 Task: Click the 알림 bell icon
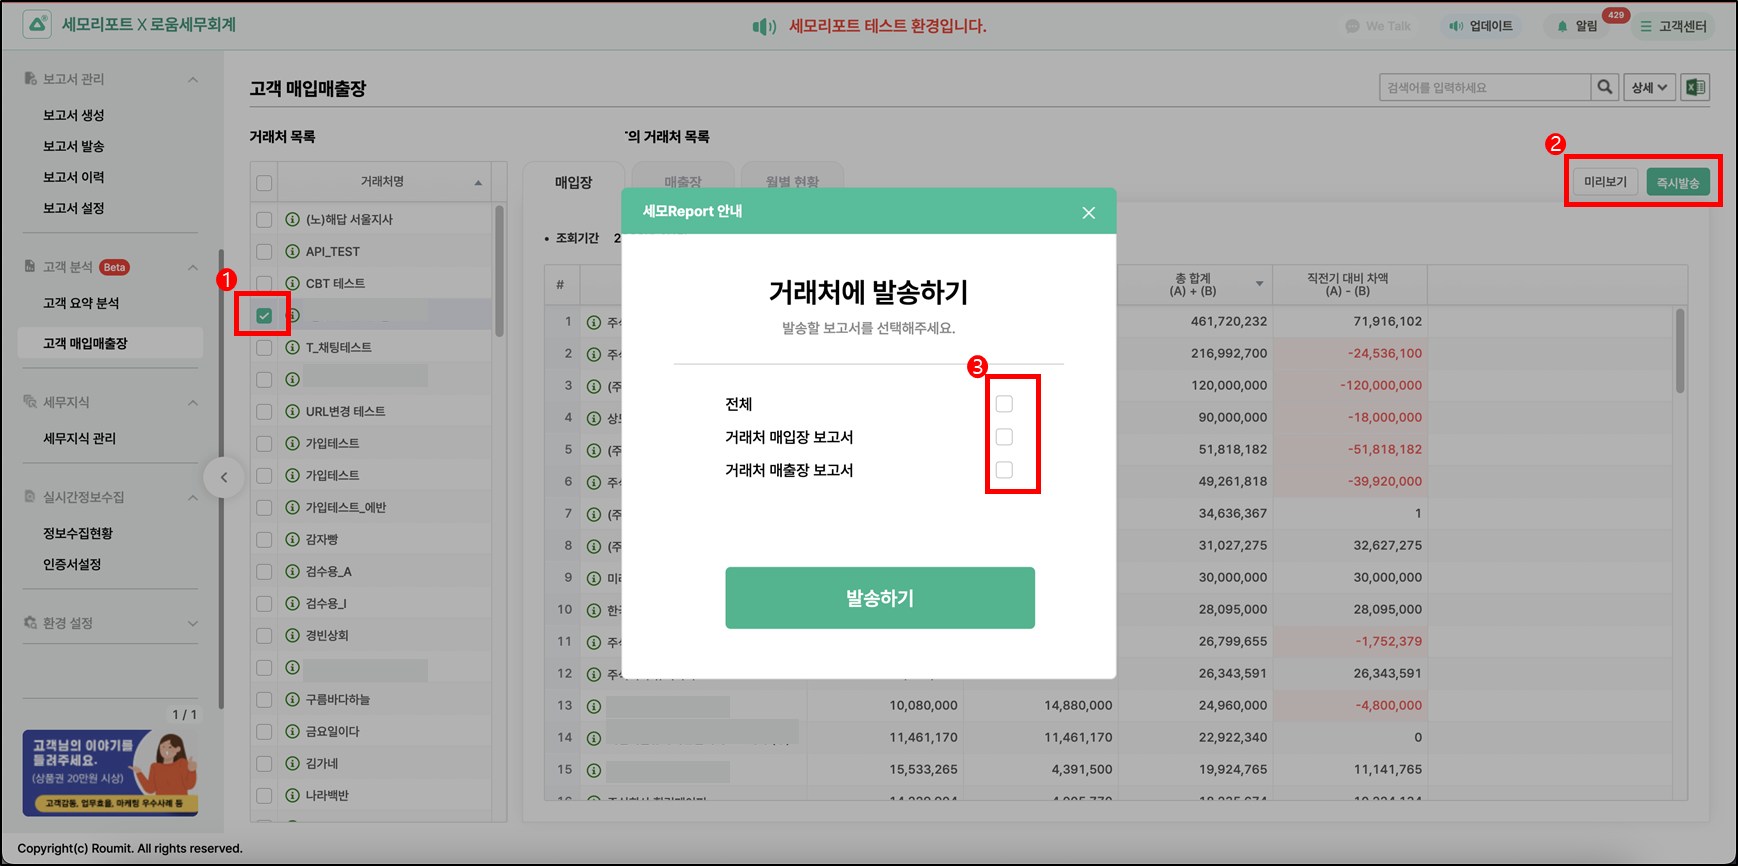pyautogui.click(x=1562, y=26)
